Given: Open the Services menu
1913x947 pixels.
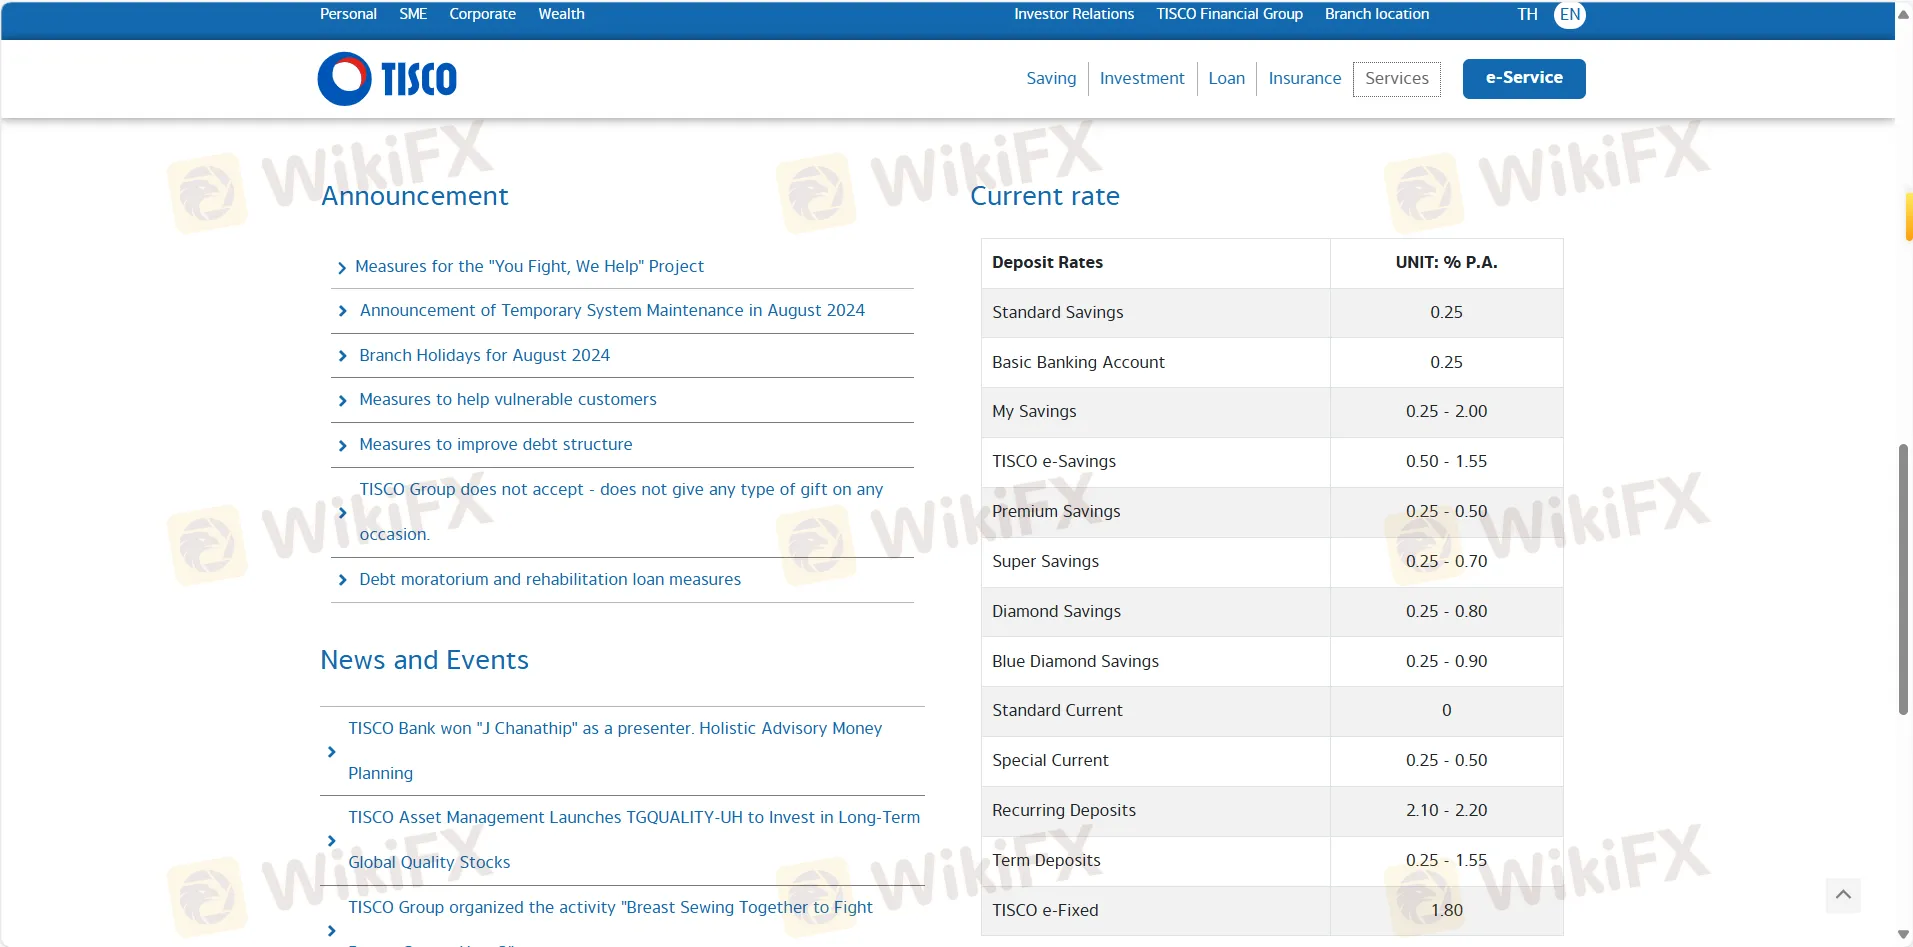Looking at the screenshot, I should [1397, 78].
